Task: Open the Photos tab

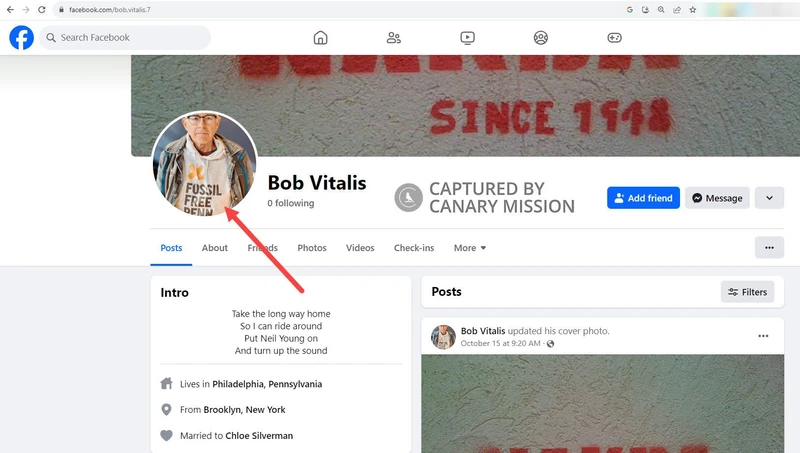Action: point(312,248)
